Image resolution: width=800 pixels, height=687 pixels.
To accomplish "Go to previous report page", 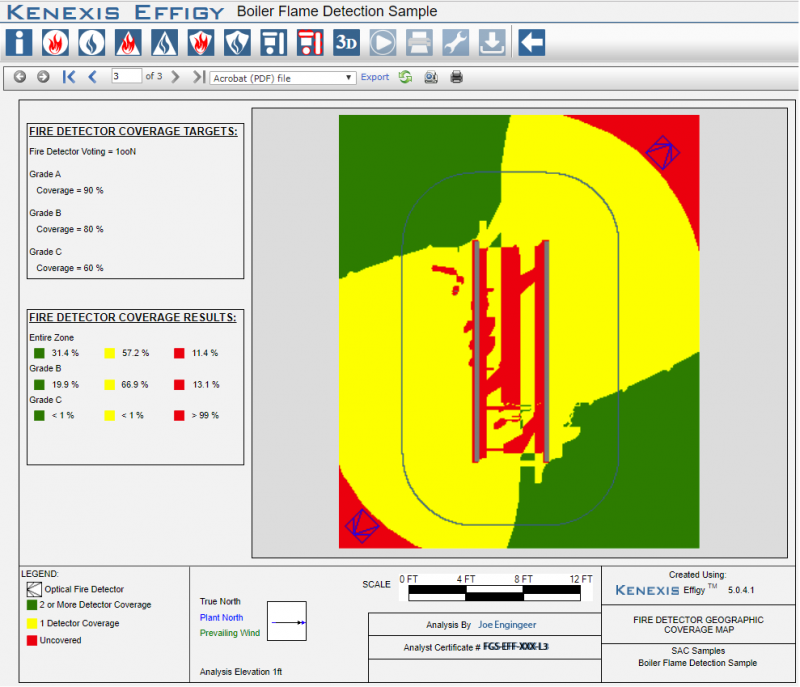I will pos(92,77).
